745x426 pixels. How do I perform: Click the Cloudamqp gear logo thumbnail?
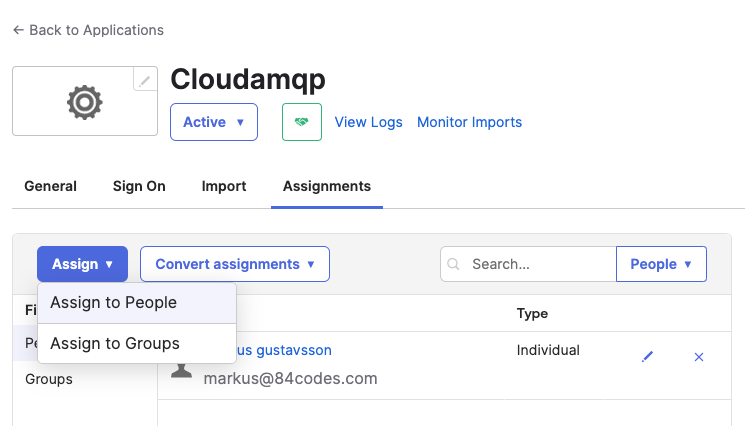(x=85, y=102)
